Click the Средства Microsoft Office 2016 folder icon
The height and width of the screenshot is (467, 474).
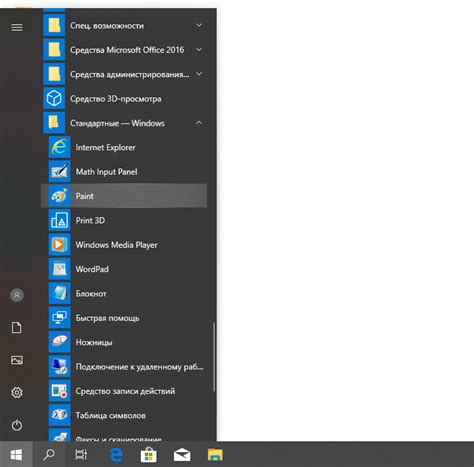tap(54, 50)
